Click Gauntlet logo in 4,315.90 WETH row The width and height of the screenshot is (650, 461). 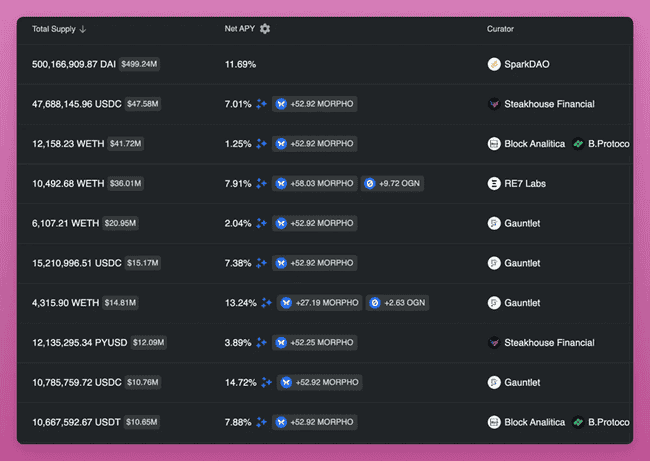494,303
